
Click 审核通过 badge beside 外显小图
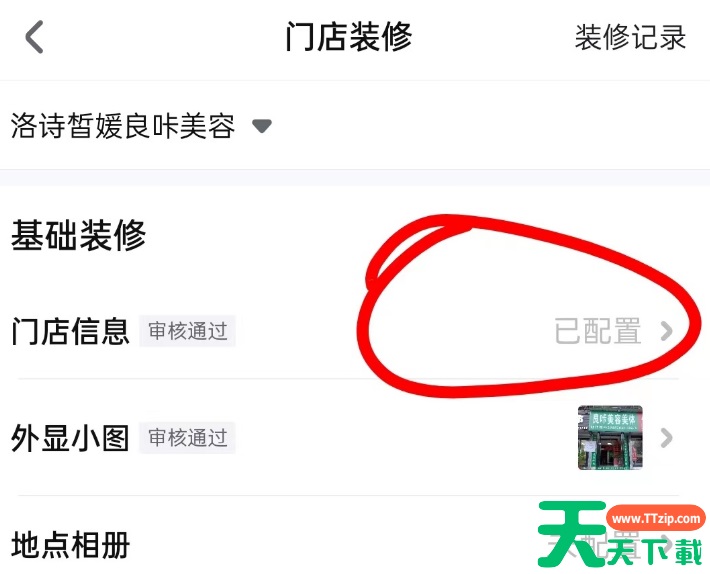187,438
